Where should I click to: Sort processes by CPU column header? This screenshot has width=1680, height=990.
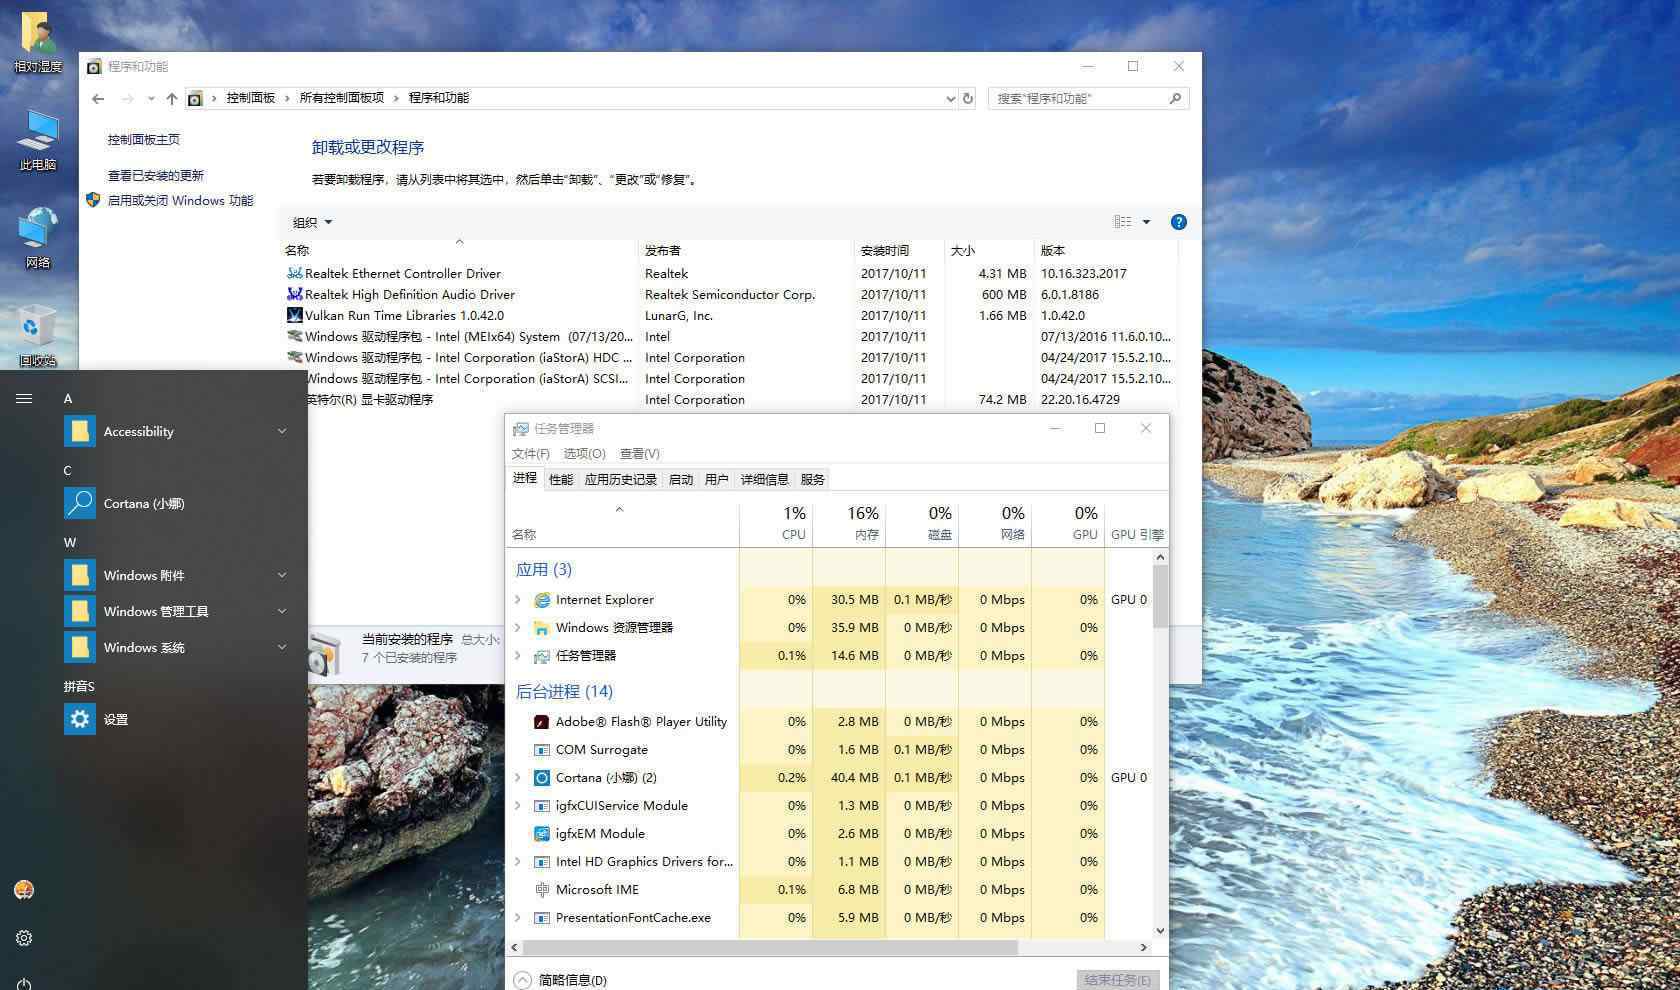click(777, 523)
